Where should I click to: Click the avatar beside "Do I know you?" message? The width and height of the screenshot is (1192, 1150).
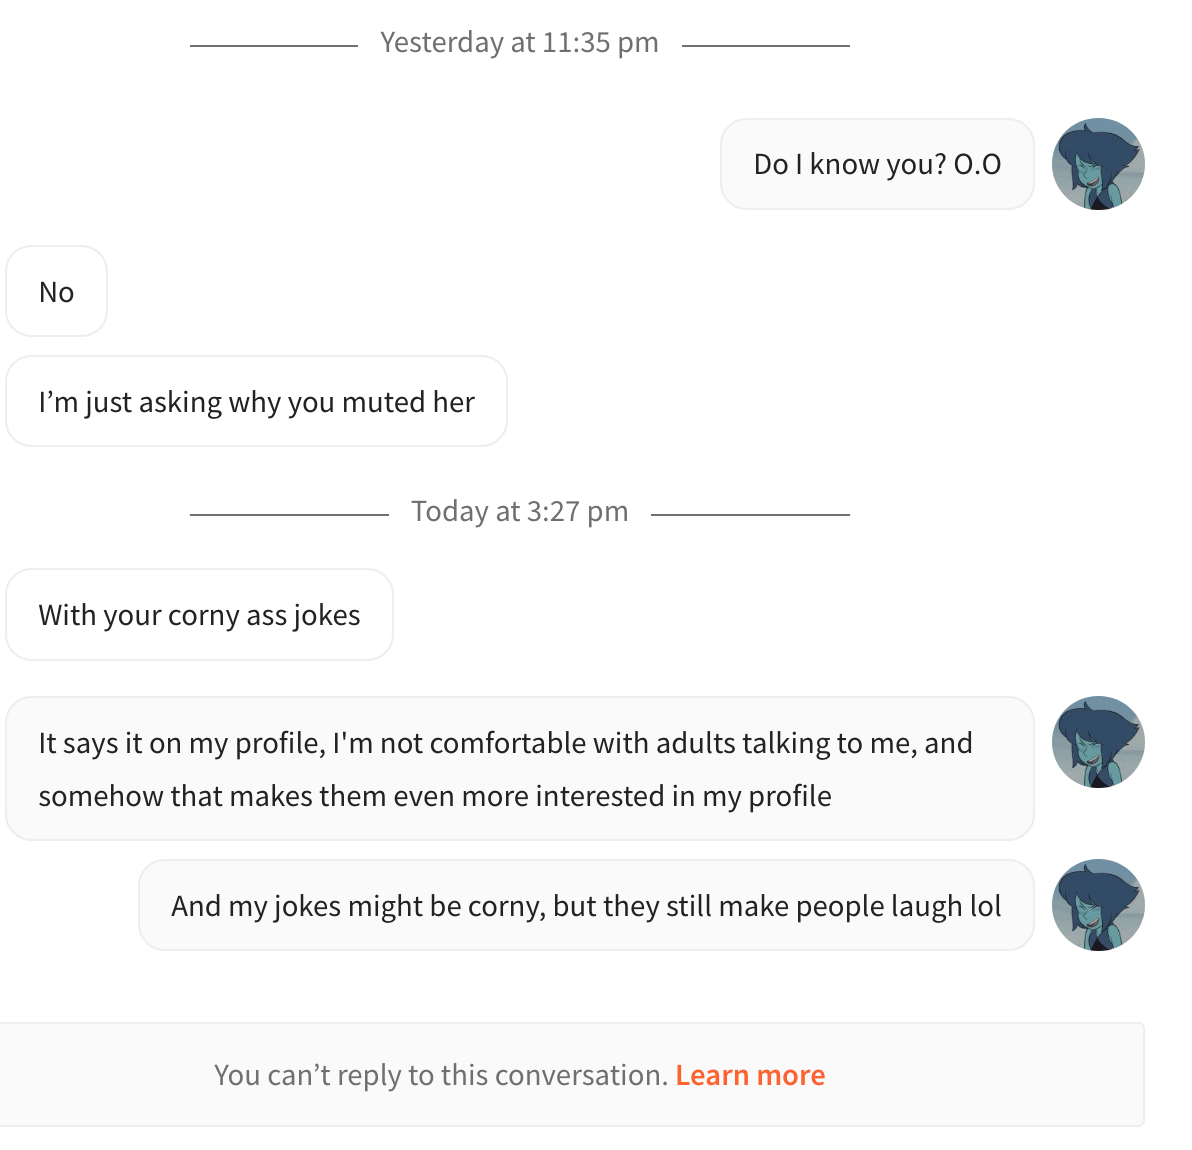[x=1098, y=164]
